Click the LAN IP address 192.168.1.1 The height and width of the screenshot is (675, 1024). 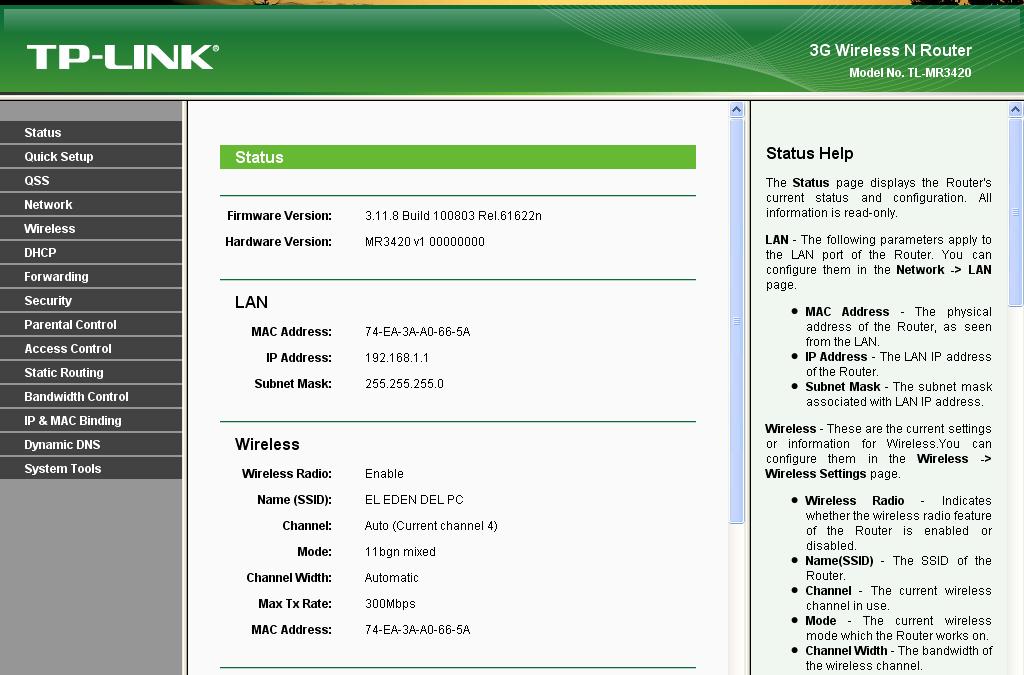pyautogui.click(x=396, y=358)
